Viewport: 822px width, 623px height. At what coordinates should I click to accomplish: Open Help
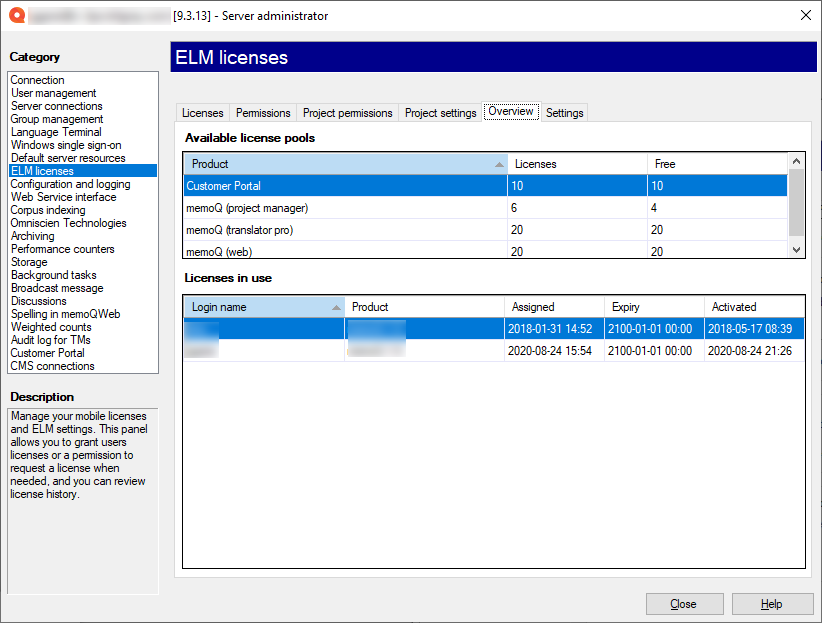pyautogui.click(x=772, y=603)
